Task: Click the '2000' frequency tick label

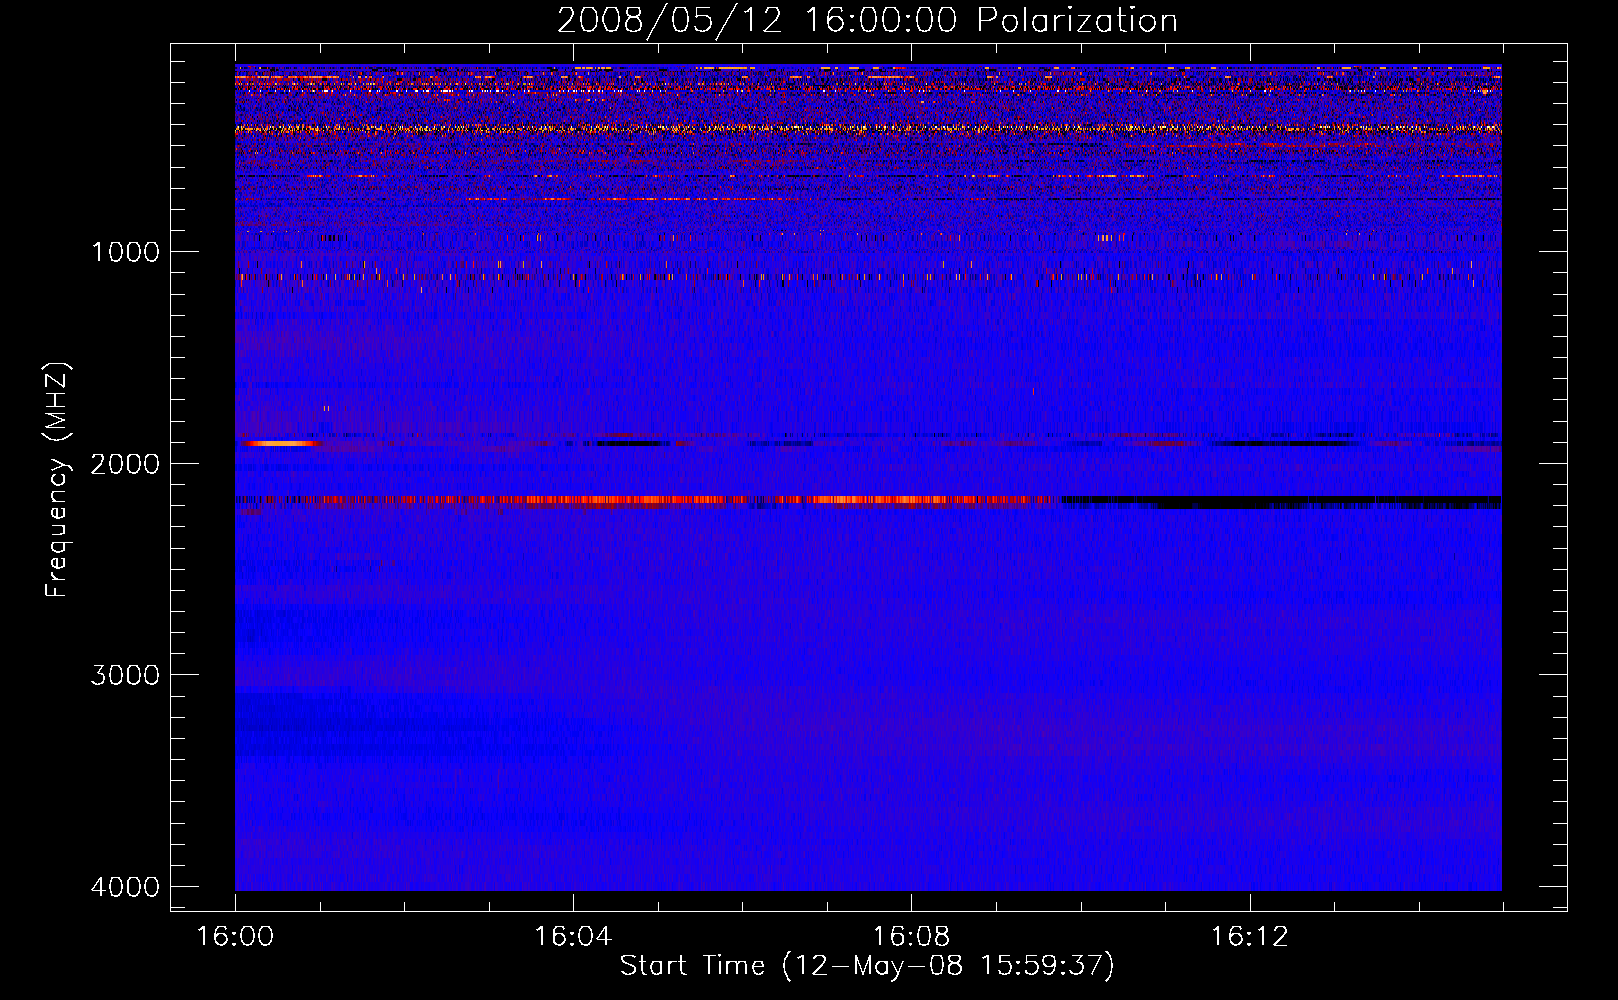Action: coord(126,463)
